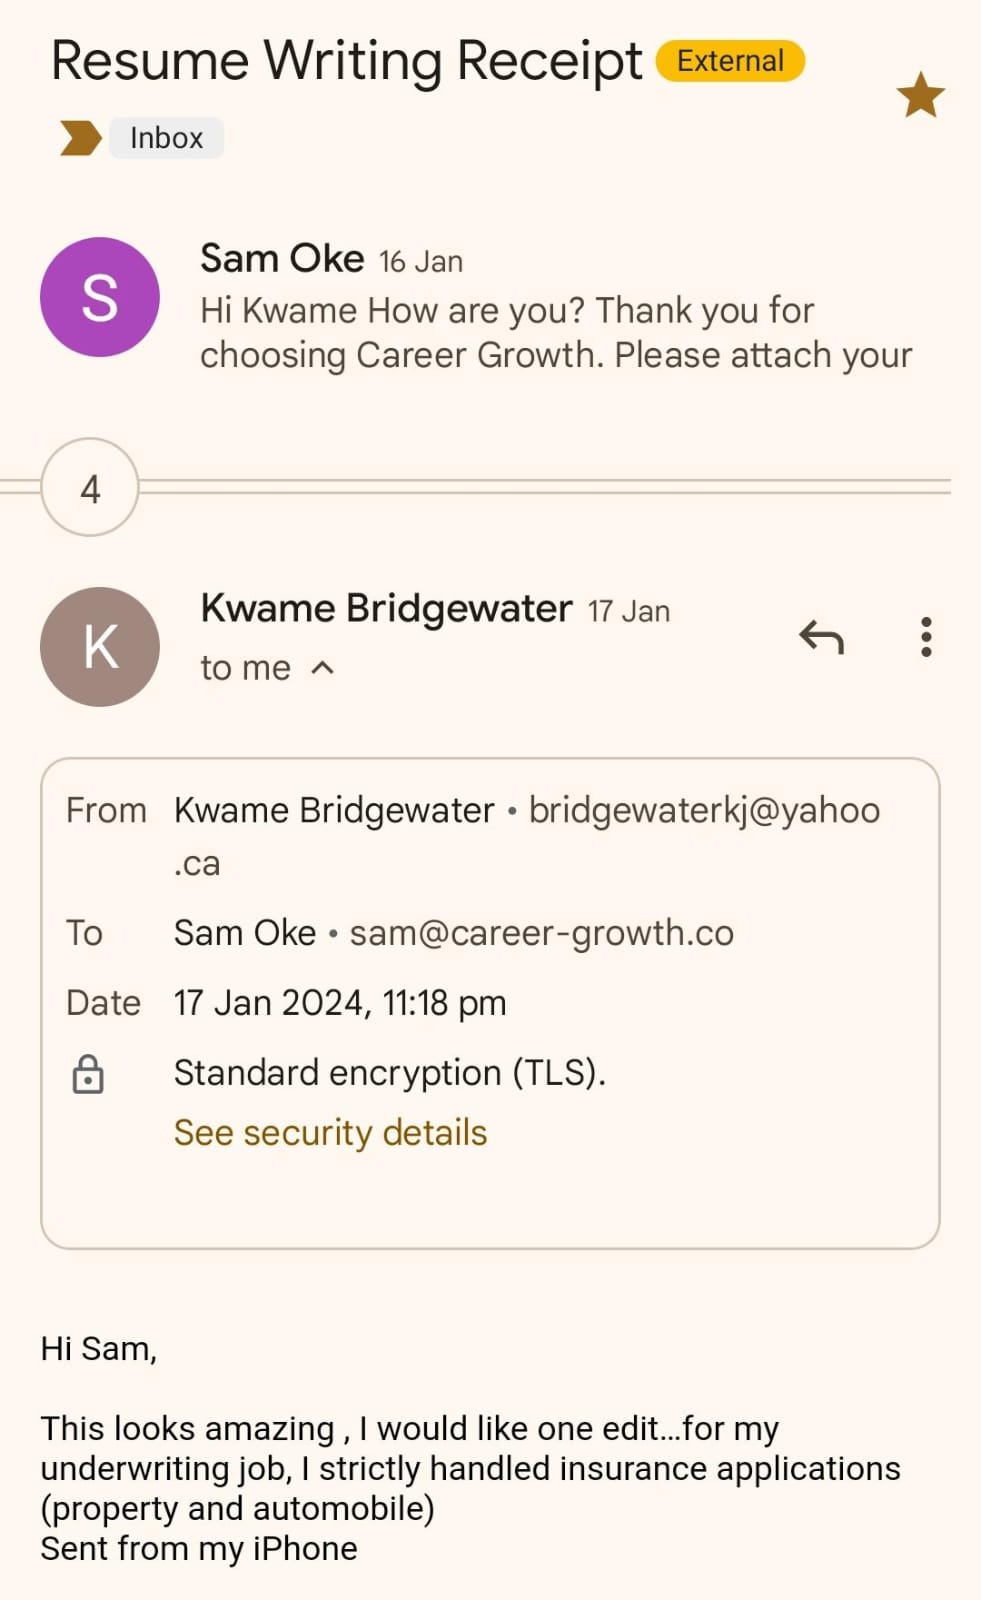The width and height of the screenshot is (981, 1600).
Task: Click the date '17 Jan 2024, 11:18 pm'
Action: point(340,1003)
